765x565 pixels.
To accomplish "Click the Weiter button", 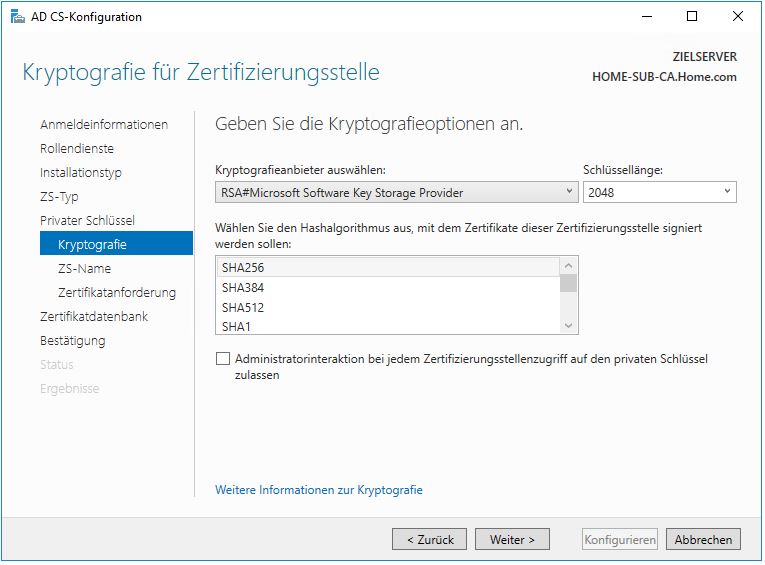I will pos(512,540).
